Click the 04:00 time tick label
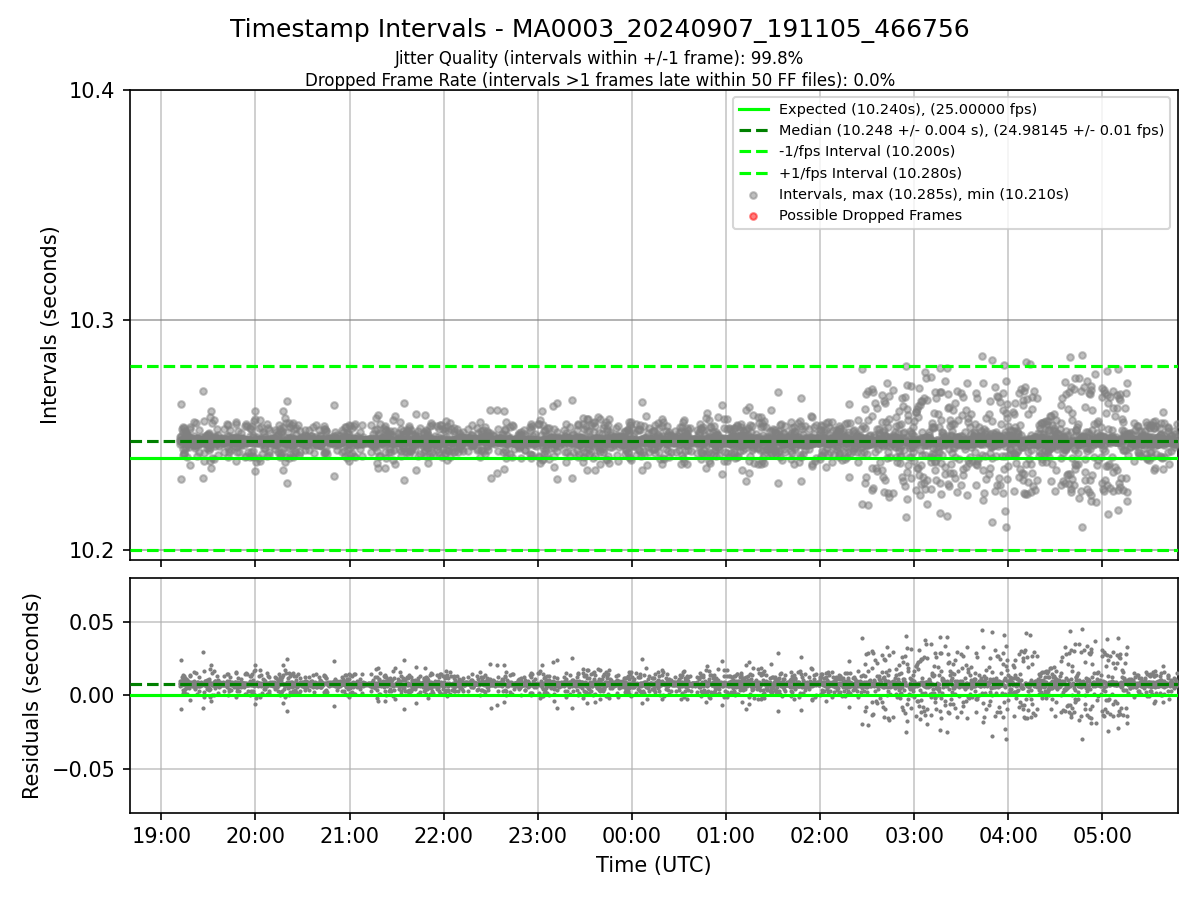The image size is (1200, 900). coord(1007,835)
